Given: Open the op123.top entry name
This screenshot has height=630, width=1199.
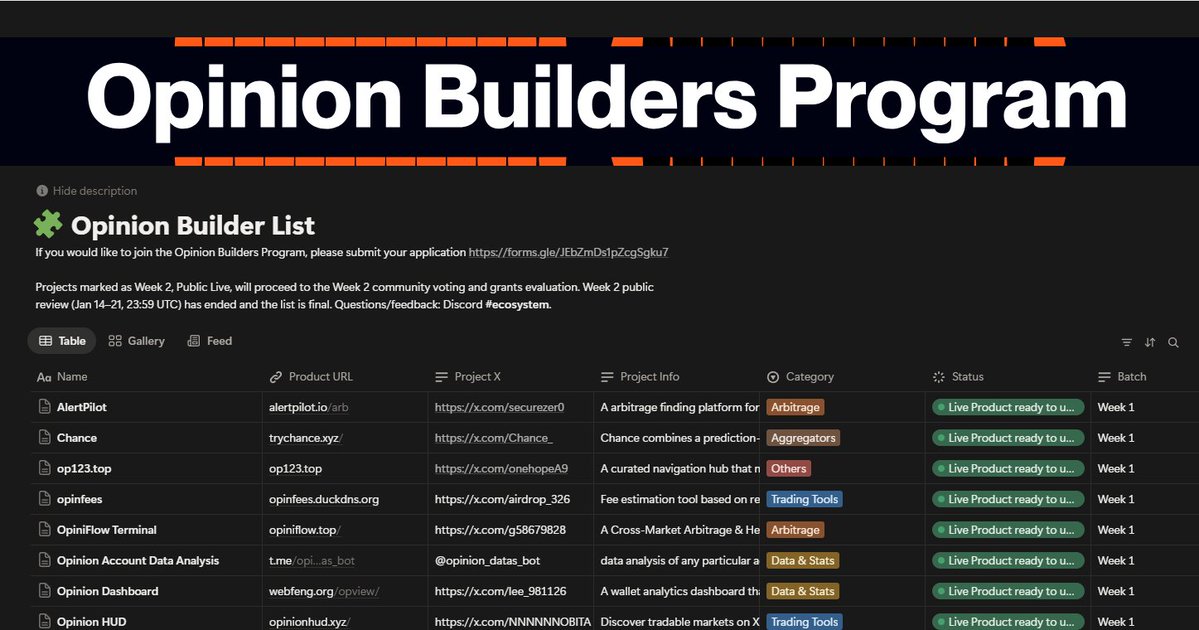Looking at the screenshot, I should click(84, 469).
